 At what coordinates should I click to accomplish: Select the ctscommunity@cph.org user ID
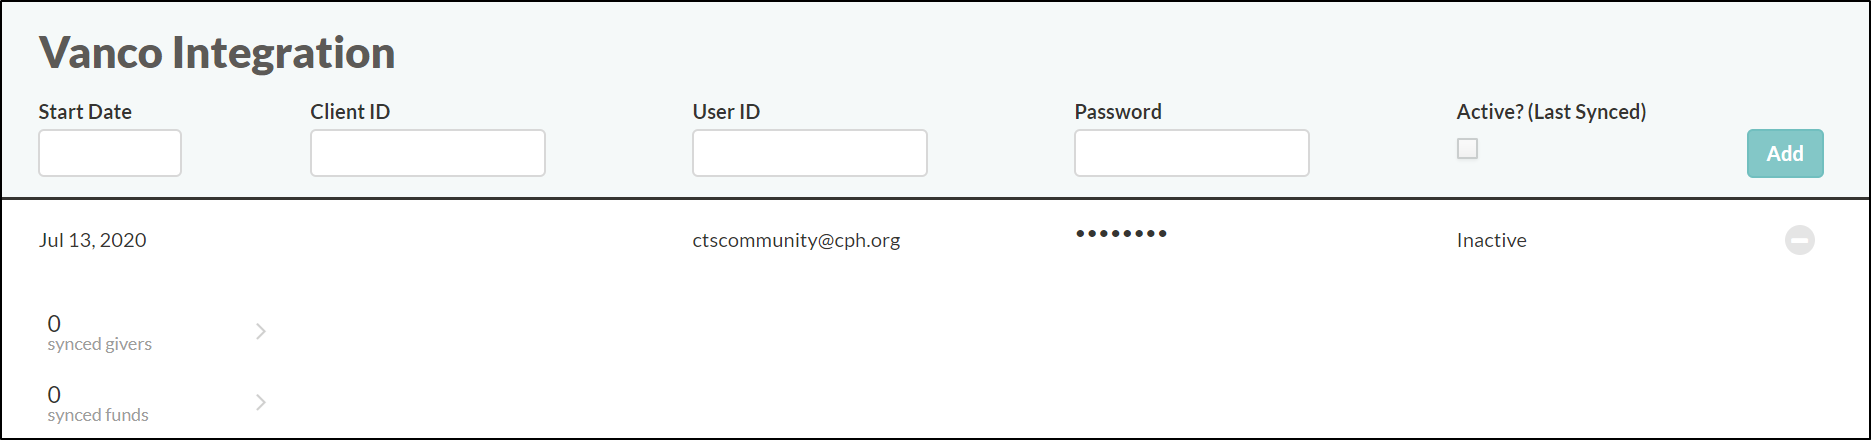click(x=796, y=240)
